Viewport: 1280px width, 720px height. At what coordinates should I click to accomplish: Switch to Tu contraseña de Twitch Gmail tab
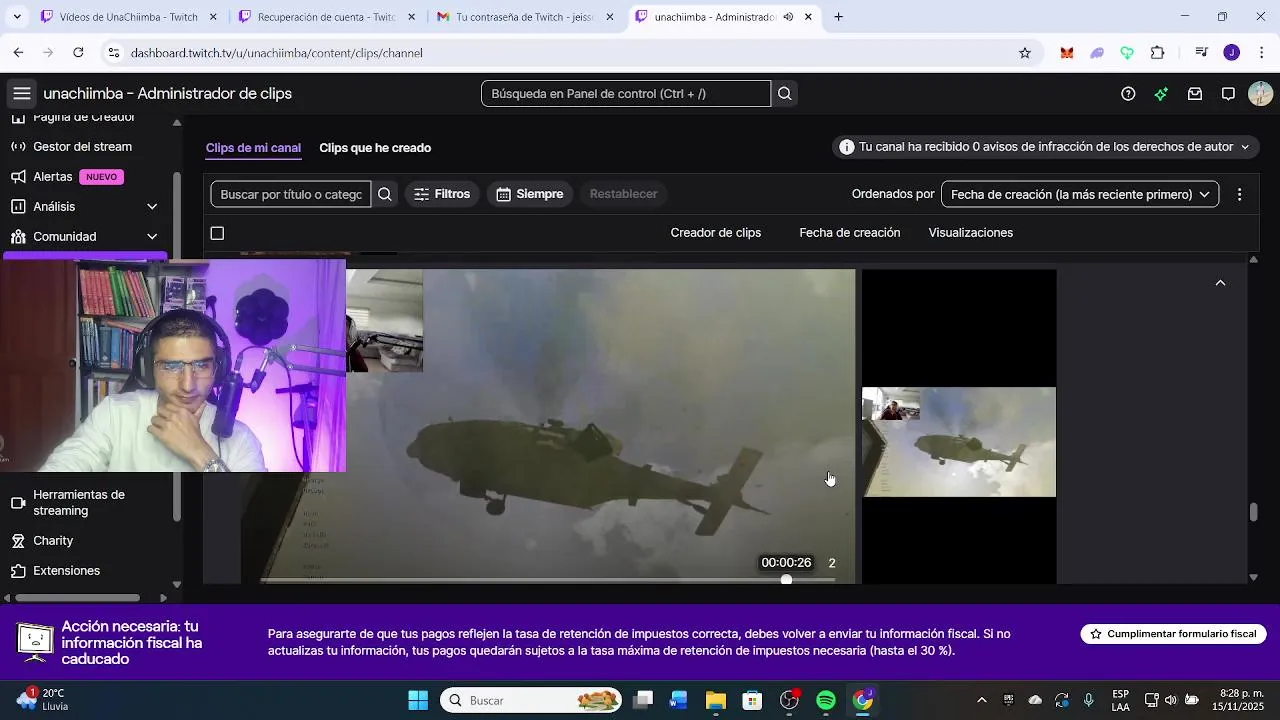pyautogui.click(x=525, y=17)
